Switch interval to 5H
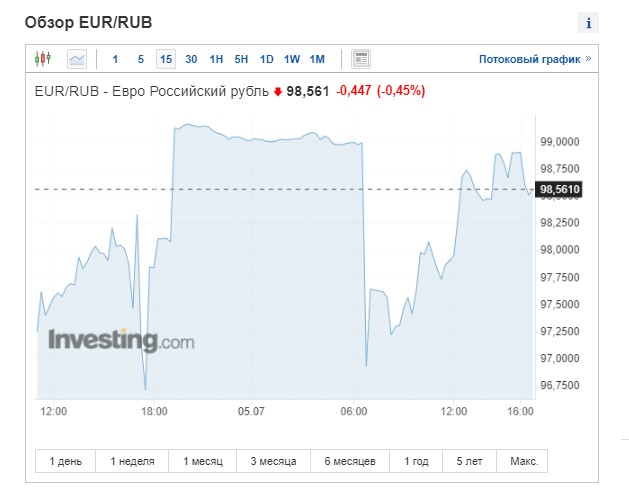629x498 pixels. [241, 59]
